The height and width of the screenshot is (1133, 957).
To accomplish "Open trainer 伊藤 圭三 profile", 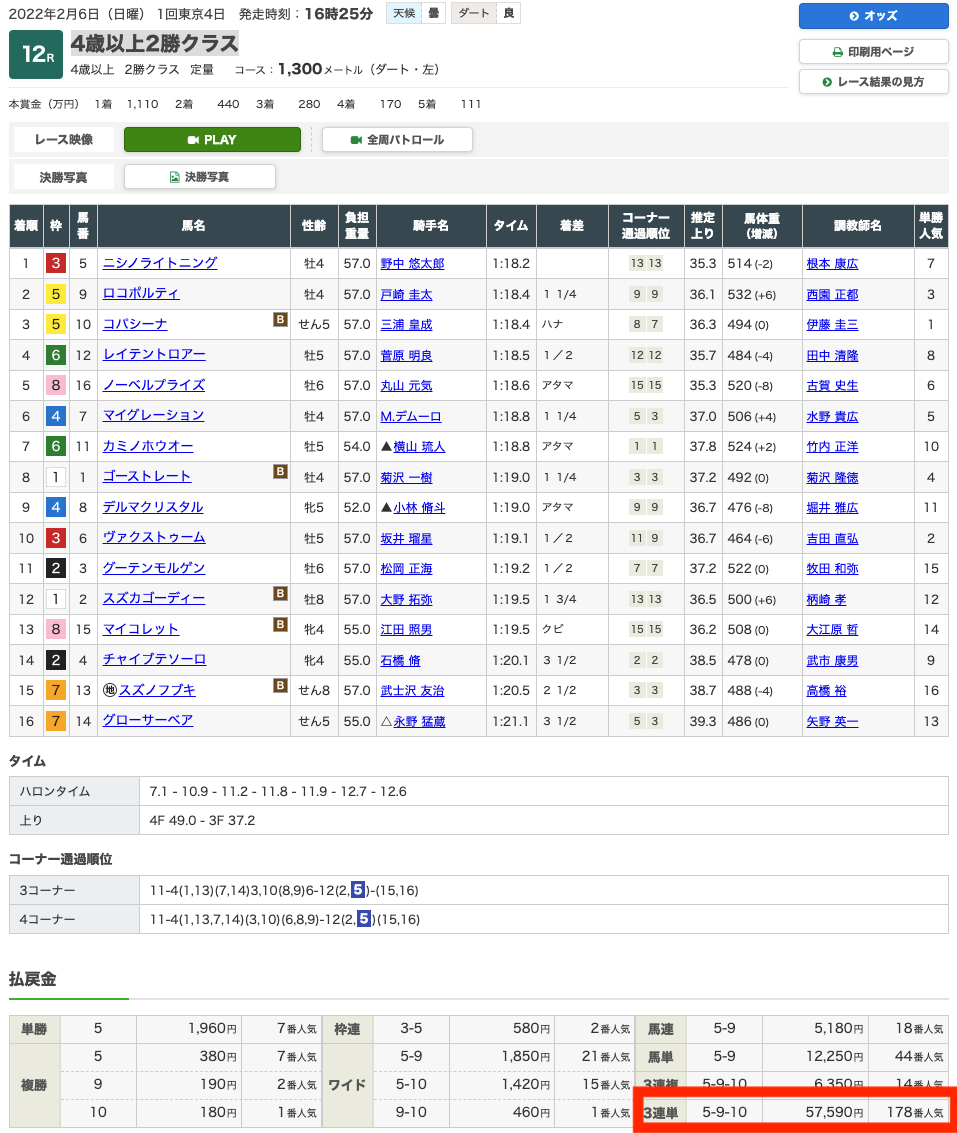I will (833, 324).
